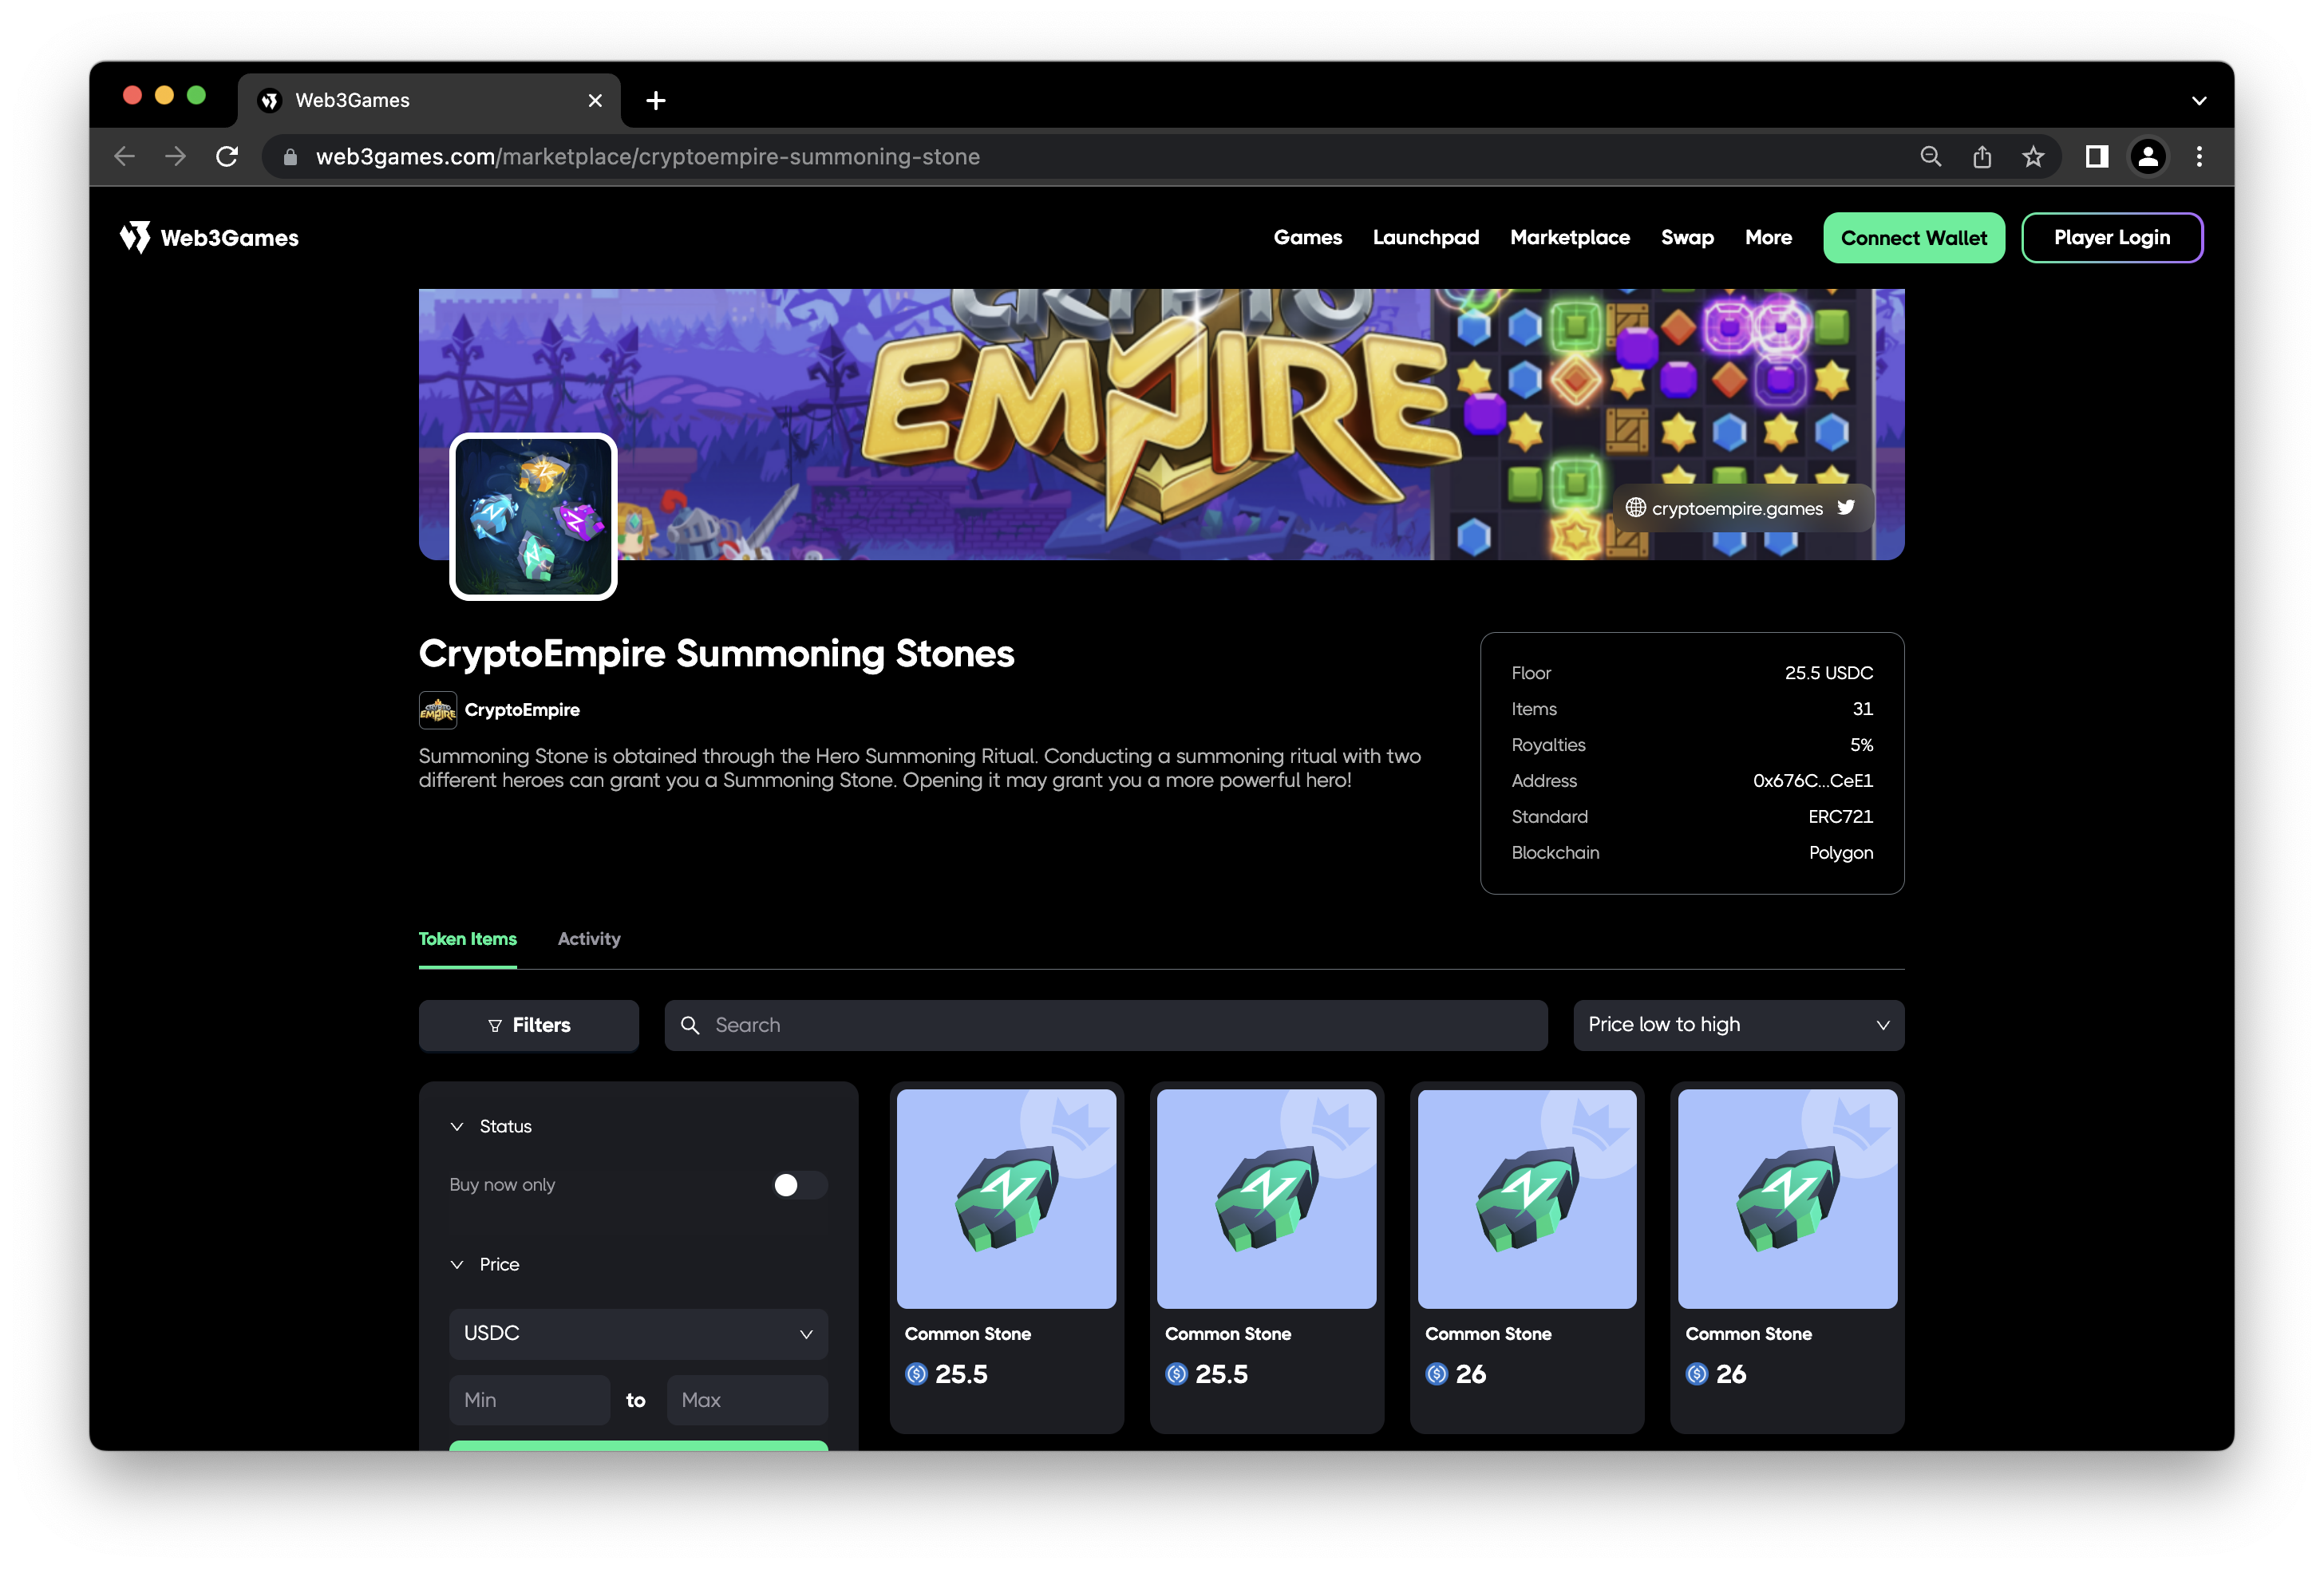
Task: Click the tab search chevron
Action: click(x=2198, y=100)
